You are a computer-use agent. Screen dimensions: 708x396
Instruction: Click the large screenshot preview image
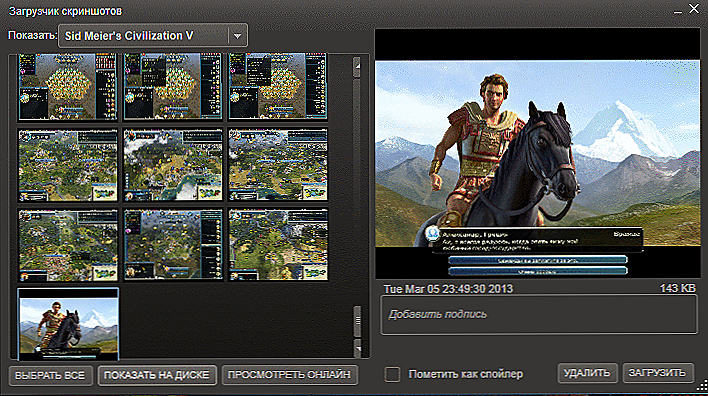537,154
